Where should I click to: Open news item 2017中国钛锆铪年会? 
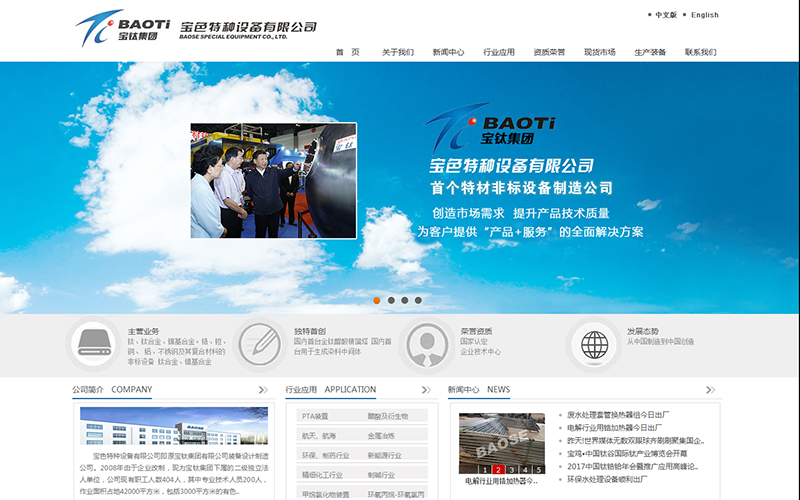point(632,466)
